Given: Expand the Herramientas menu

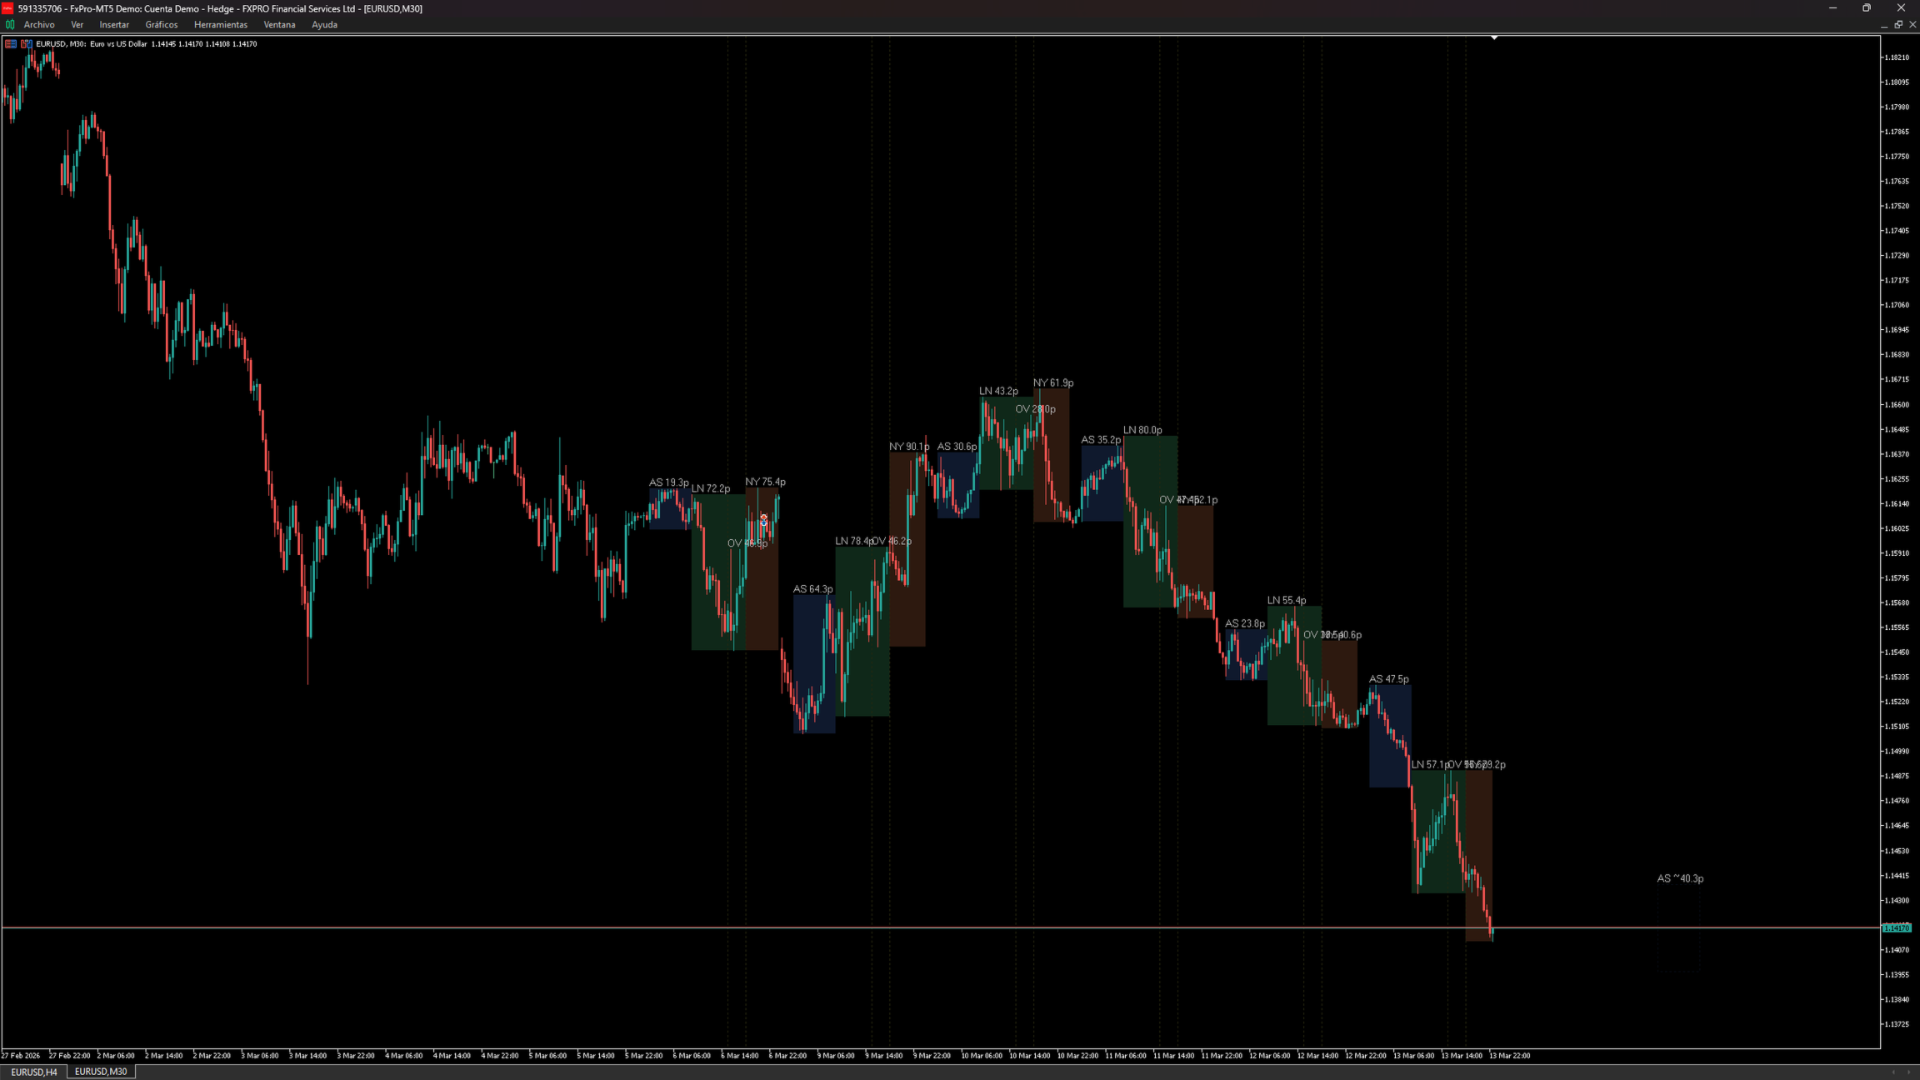Looking at the screenshot, I should 220,25.
